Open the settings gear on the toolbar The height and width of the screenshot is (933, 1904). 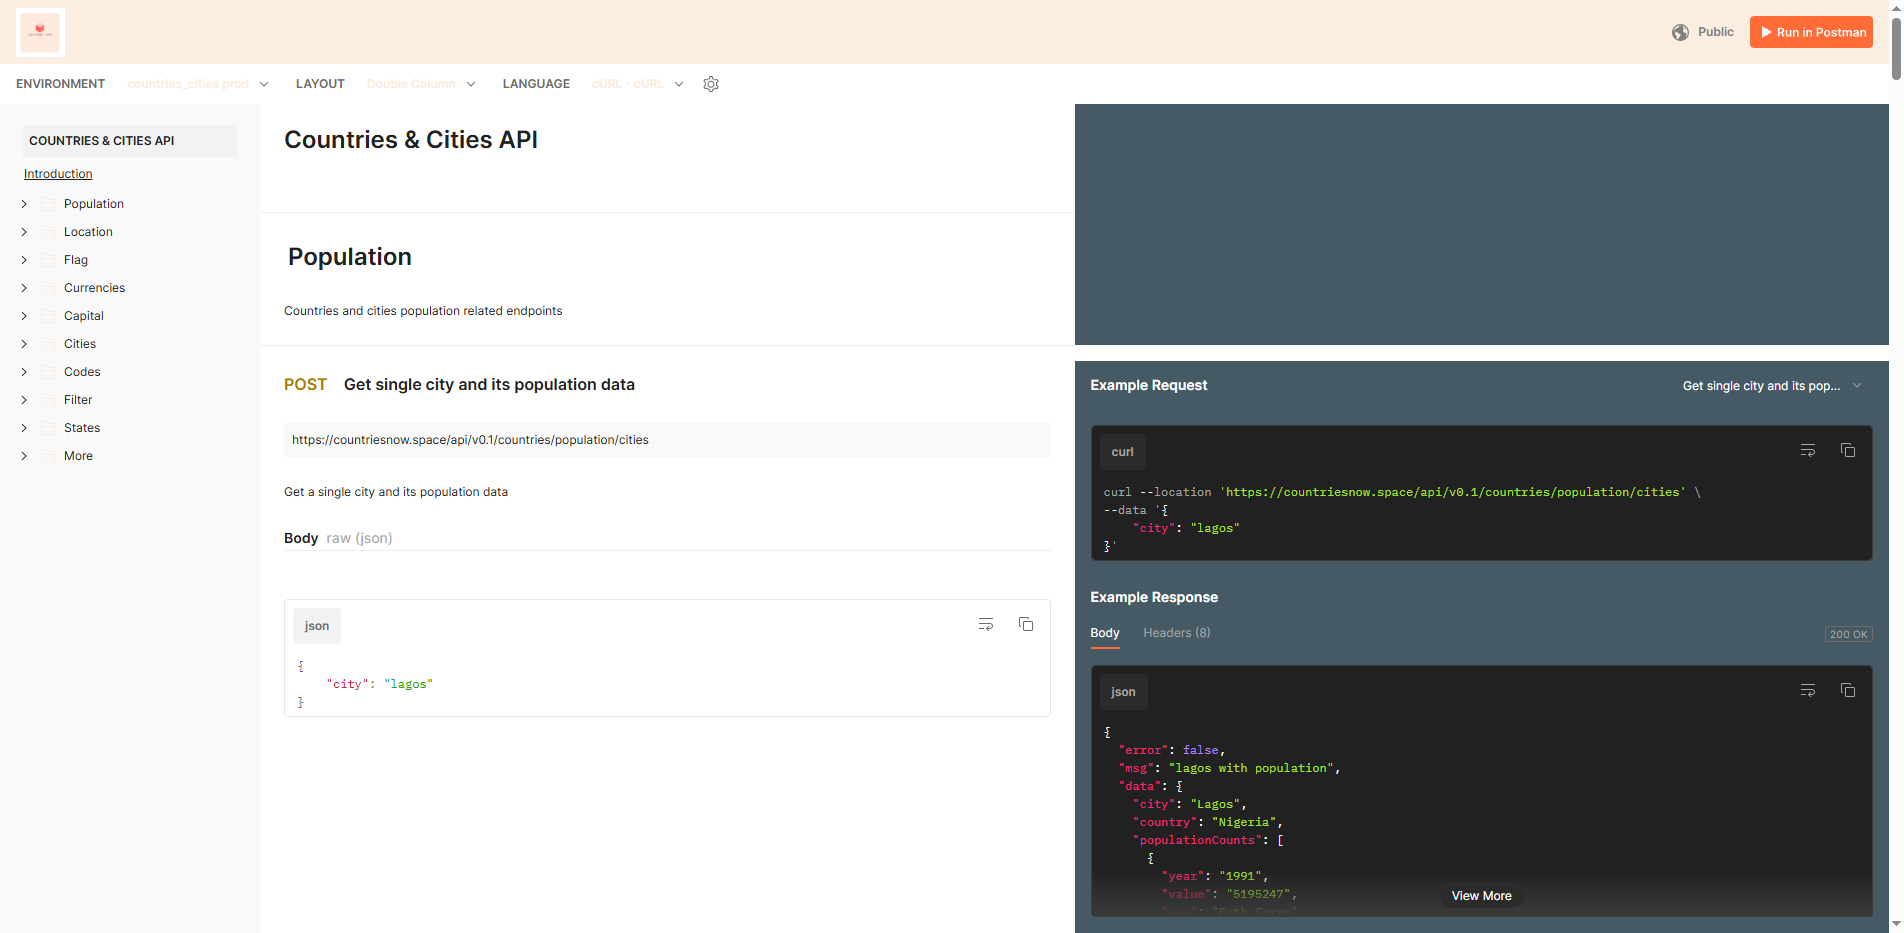click(x=711, y=84)
